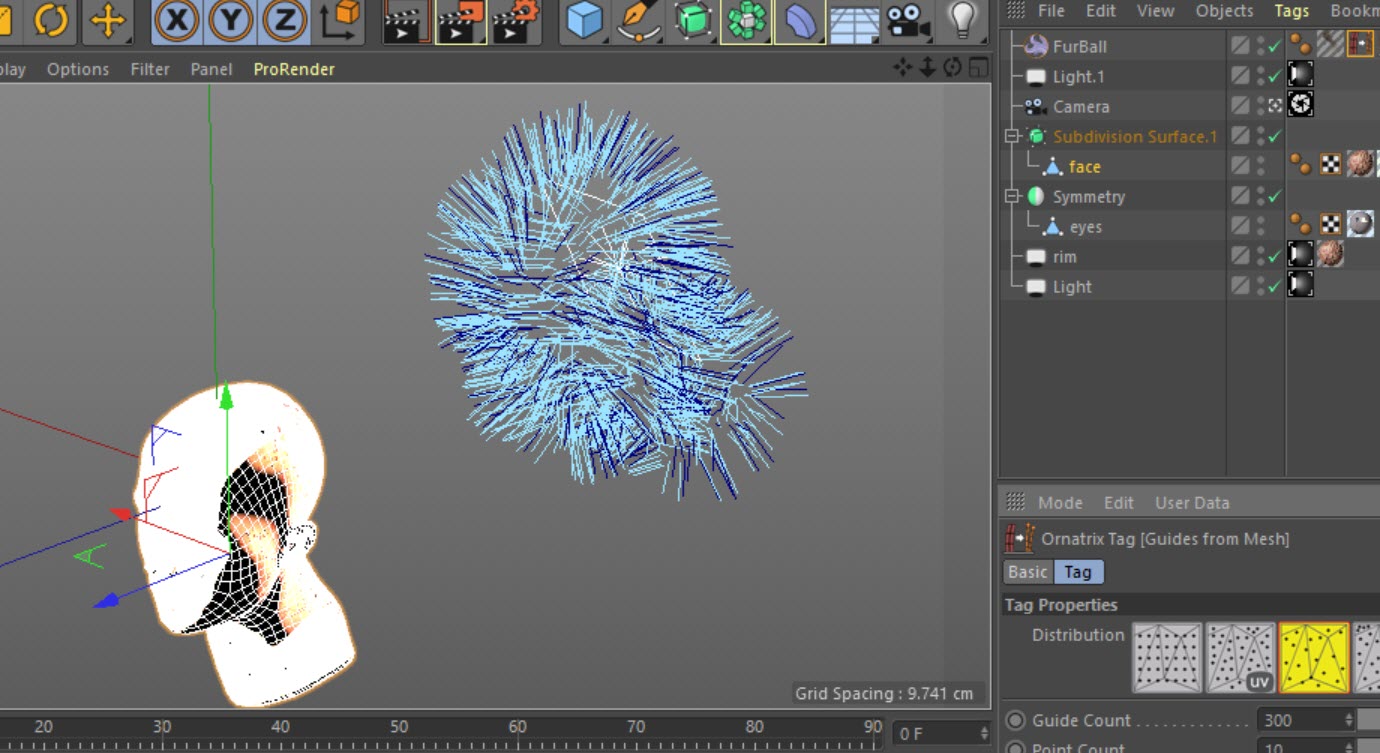Disable the green checkmark for Light.1
This screenshot has width=1380, height=753.
coord(1274,77)
